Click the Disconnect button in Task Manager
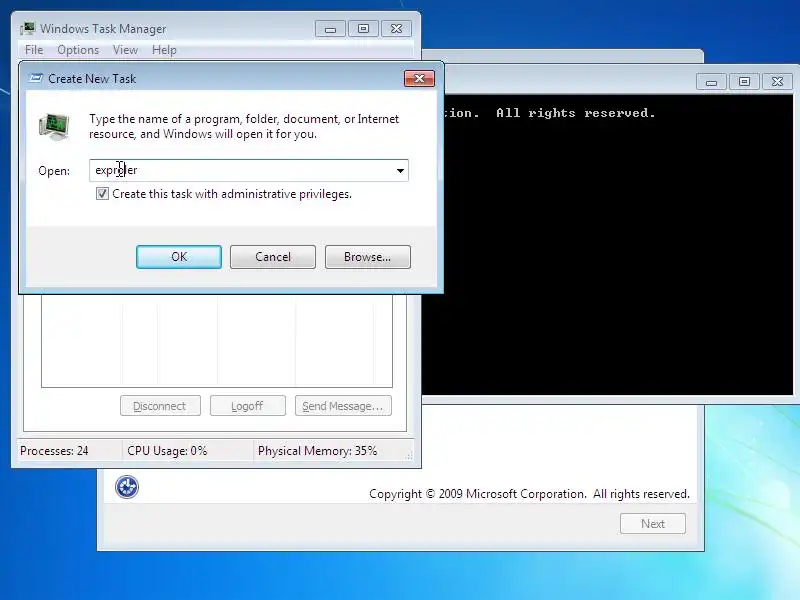The width and height of the screenshot is (800, 600). pyautogui.click(x=160, y=406)
